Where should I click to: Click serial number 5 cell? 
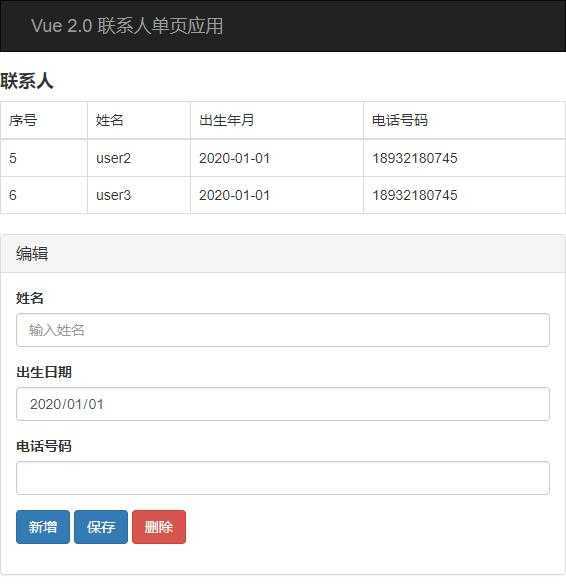point(44,158)
